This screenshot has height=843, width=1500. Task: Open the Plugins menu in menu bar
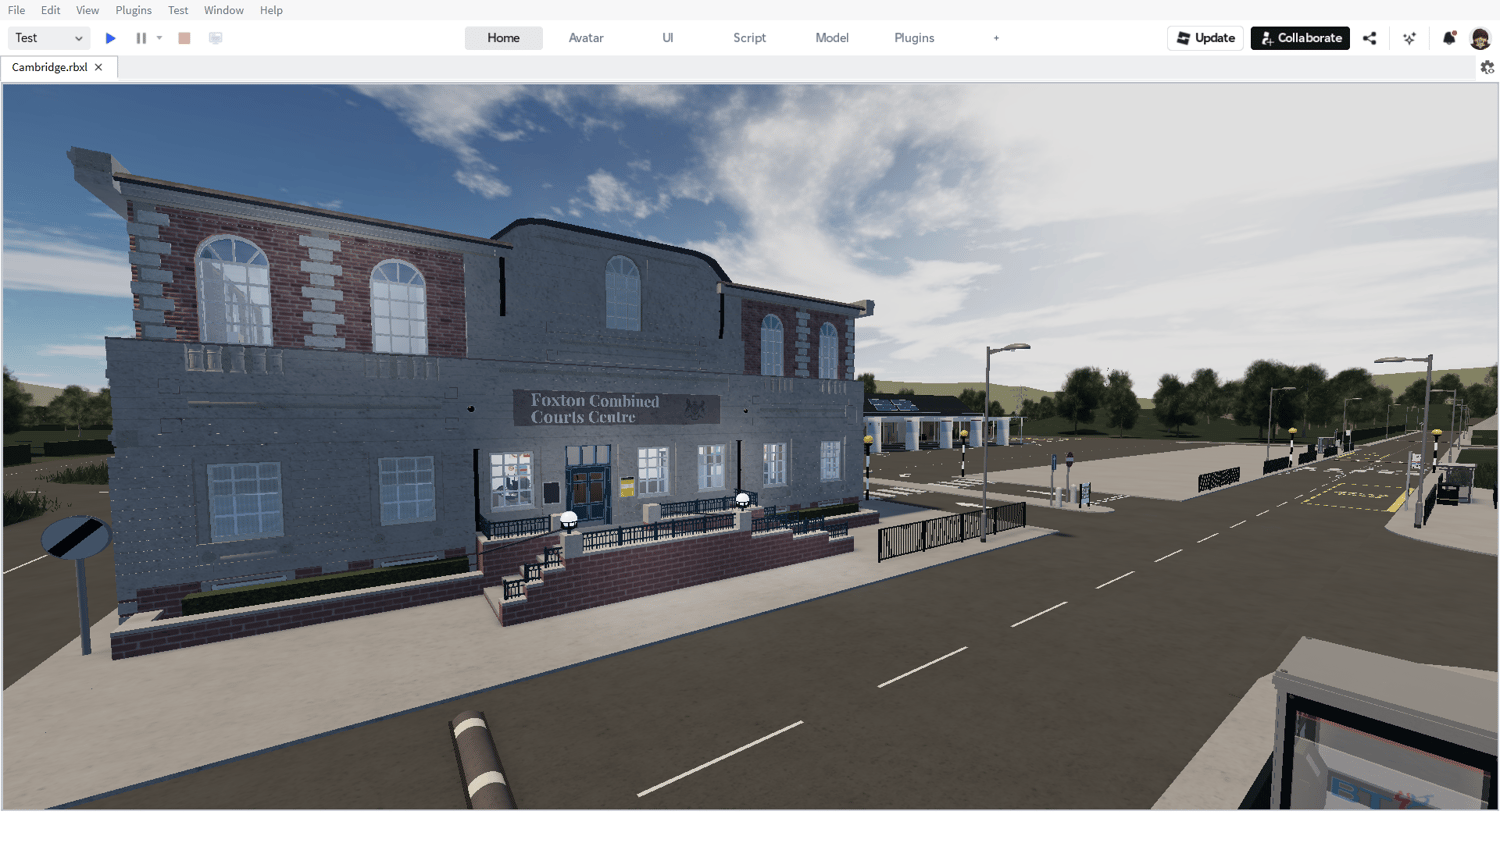[x=134, y=10]
